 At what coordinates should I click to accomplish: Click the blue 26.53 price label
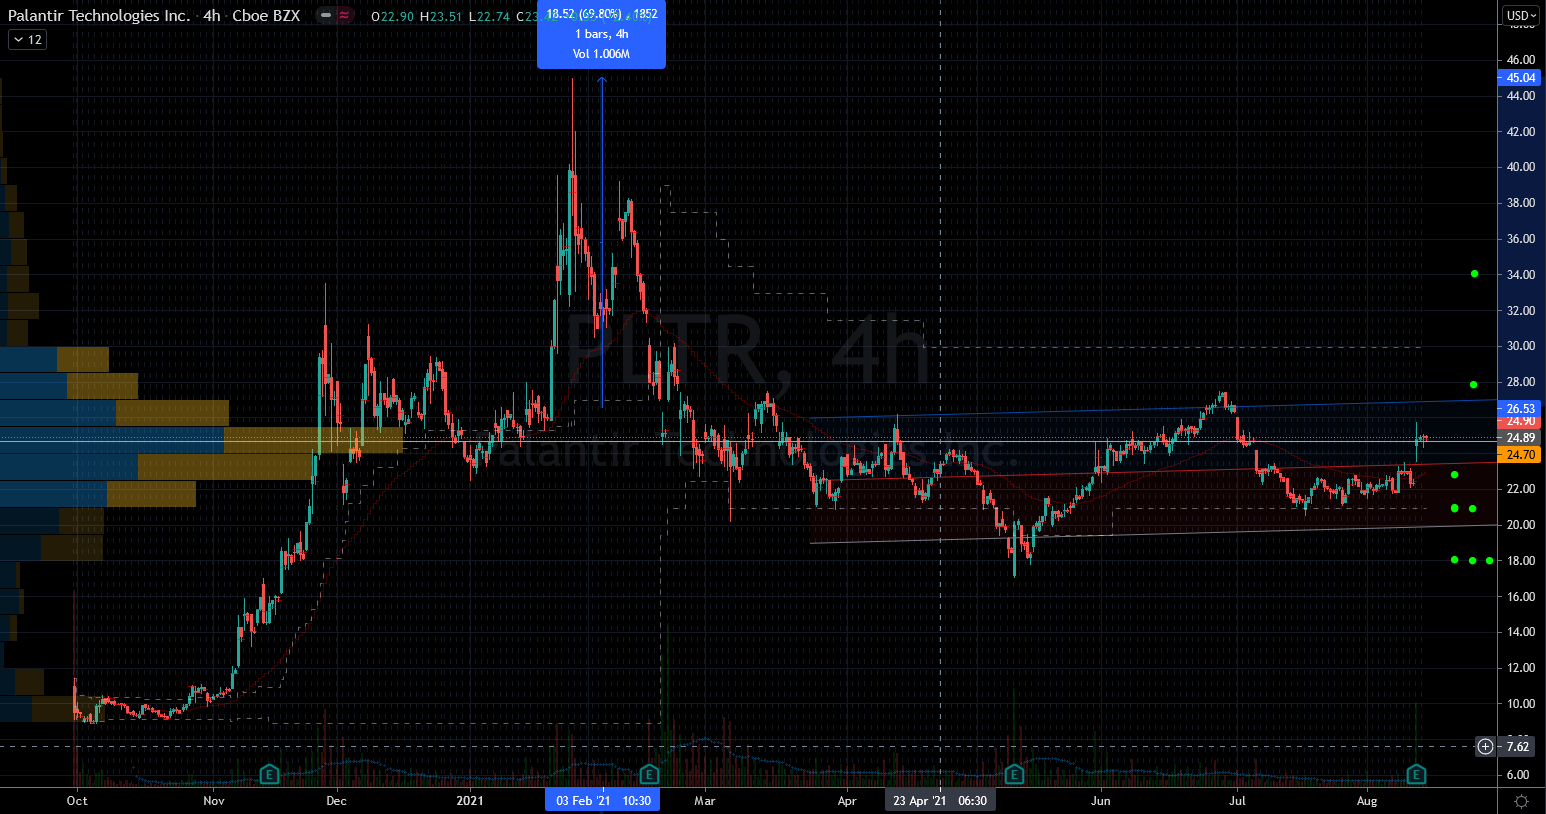[x=1520, y=408]
